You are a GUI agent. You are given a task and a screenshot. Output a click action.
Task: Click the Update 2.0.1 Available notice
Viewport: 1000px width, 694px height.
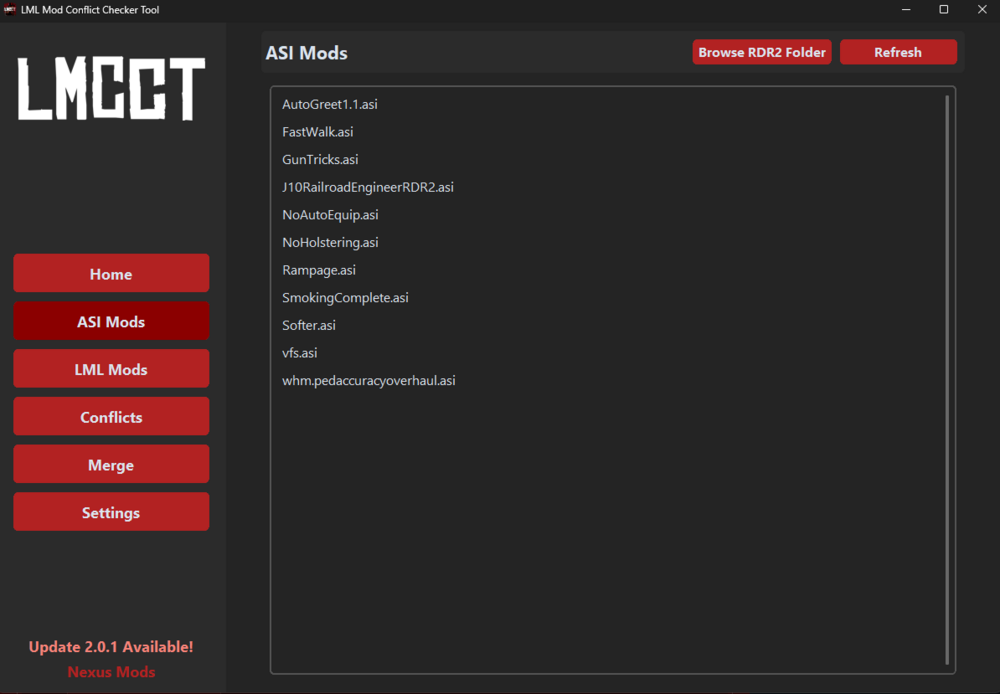point(111,647)
